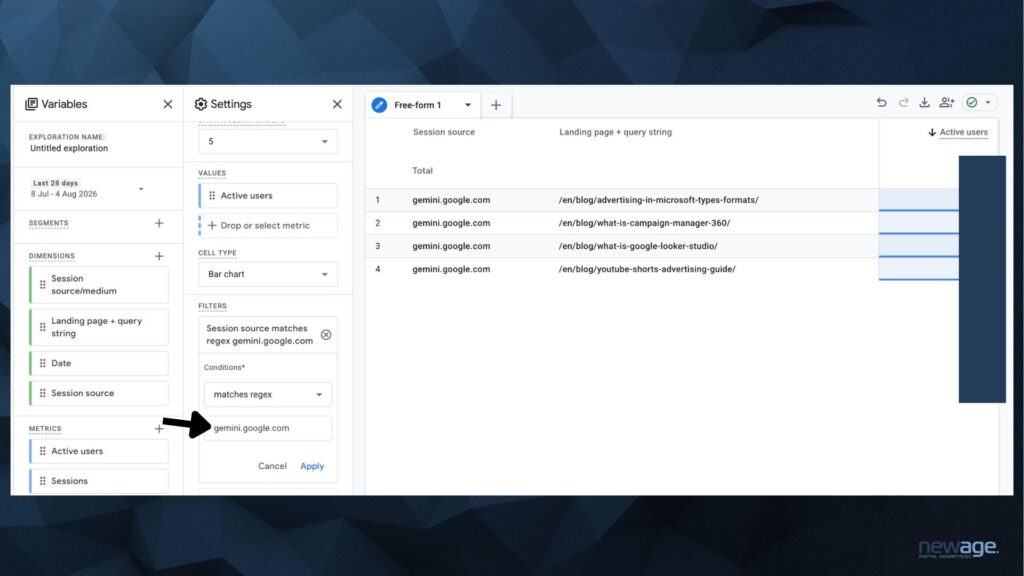The image size is (1024, 576).
Task: Open the date range dropdown
Action: [141, 189]
